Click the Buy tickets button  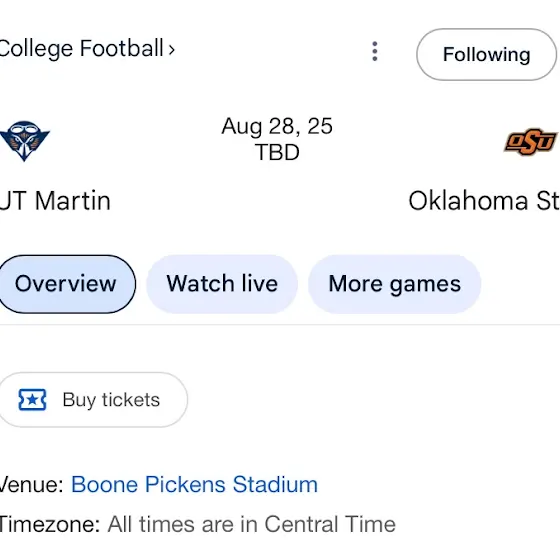coord(92,400)
